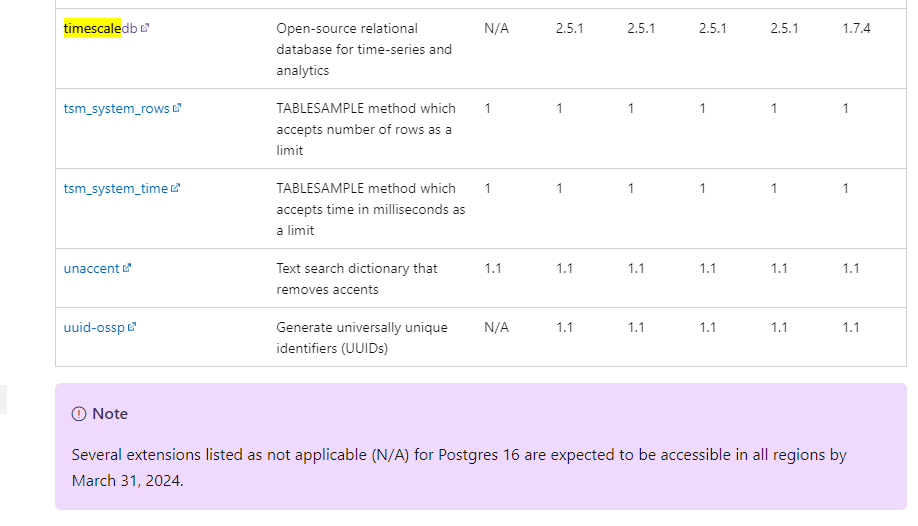
Task: Click the unaccent description cell
Action: click(357, 279)
